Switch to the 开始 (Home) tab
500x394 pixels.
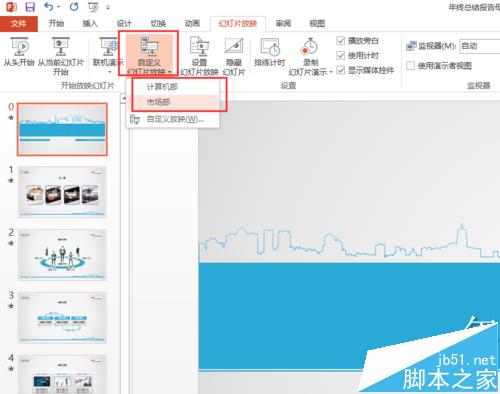(x=56, y=23)
